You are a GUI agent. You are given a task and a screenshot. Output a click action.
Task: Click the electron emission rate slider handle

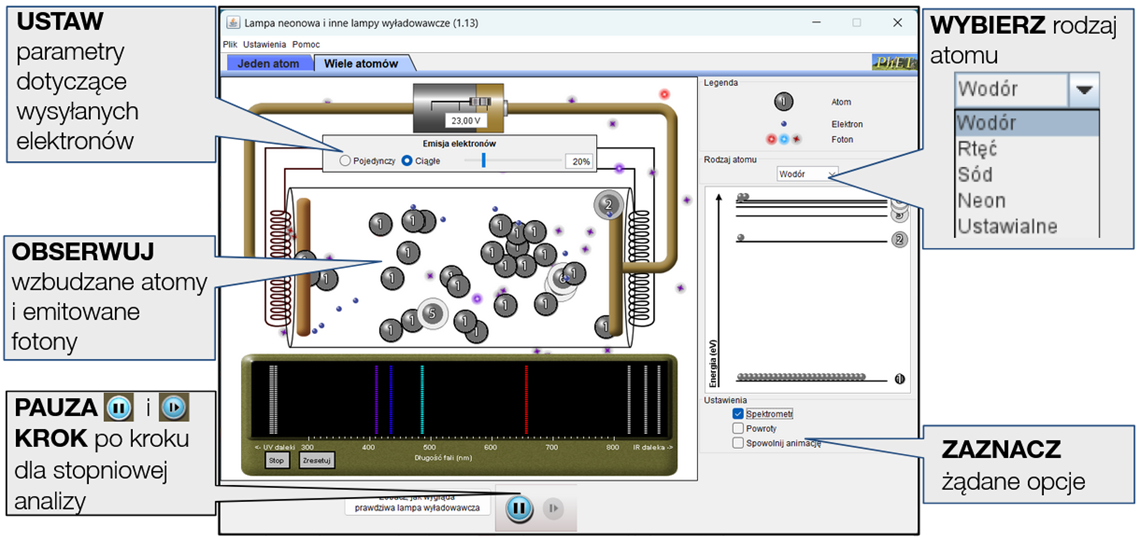(483, 161)
